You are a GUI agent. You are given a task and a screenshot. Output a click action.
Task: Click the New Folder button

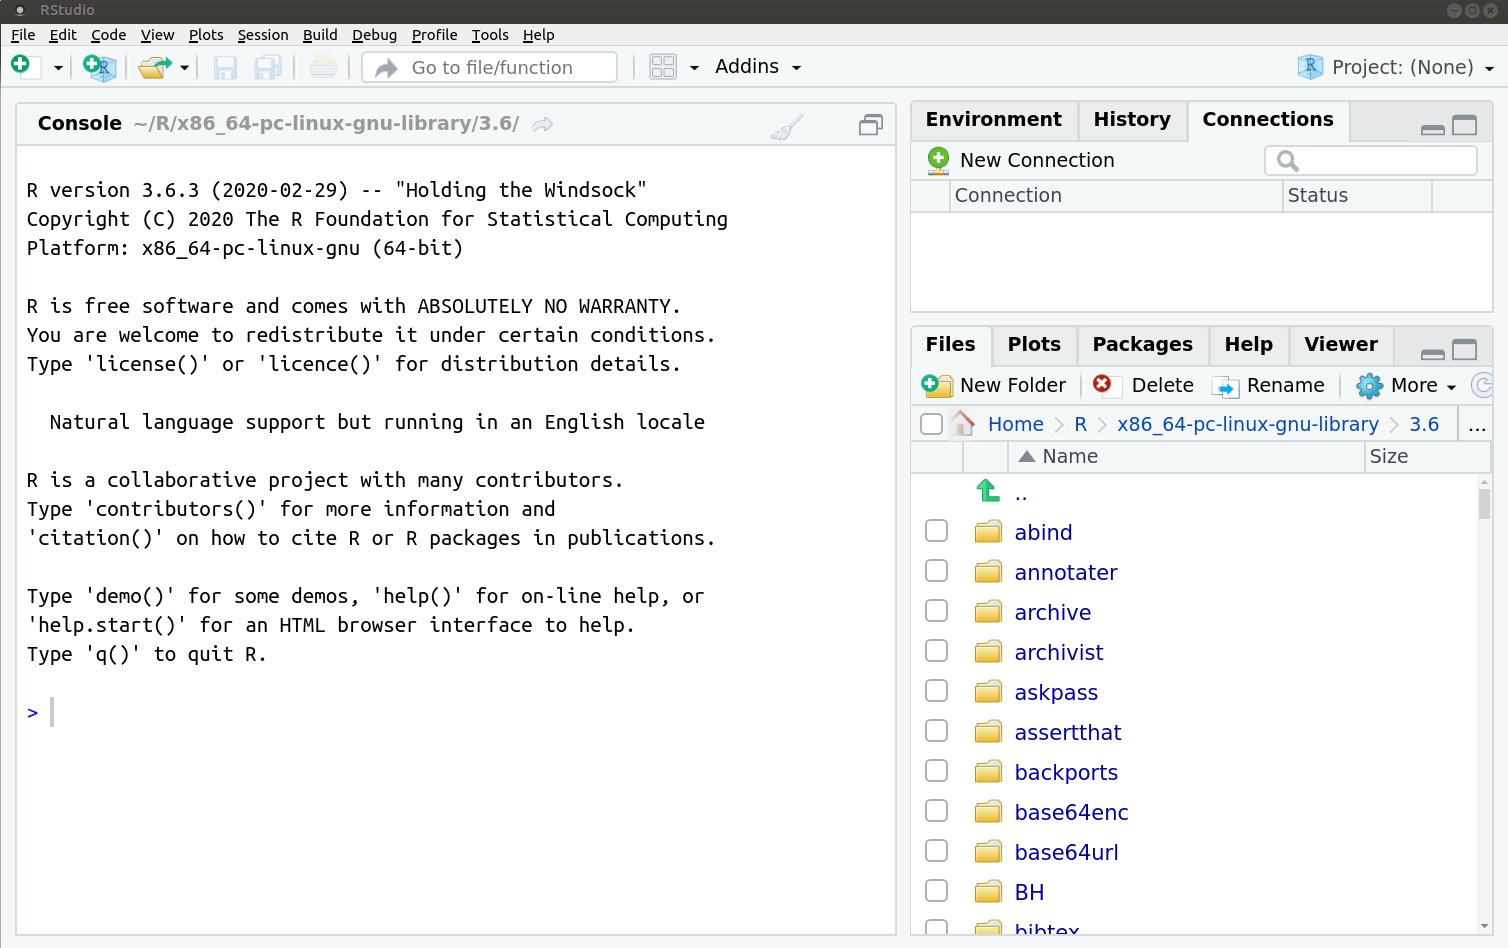pos(994,385)
